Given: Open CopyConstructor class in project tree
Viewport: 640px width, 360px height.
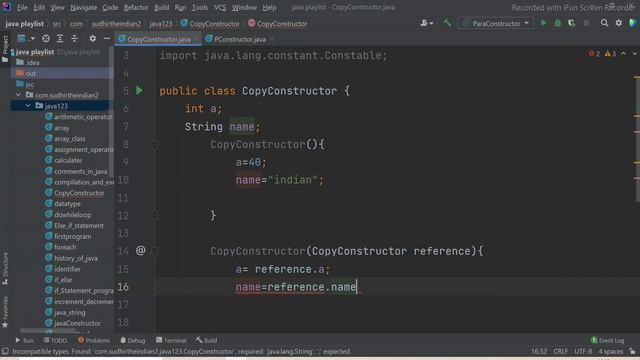Looking at the screenshot, I should point(75,193).
